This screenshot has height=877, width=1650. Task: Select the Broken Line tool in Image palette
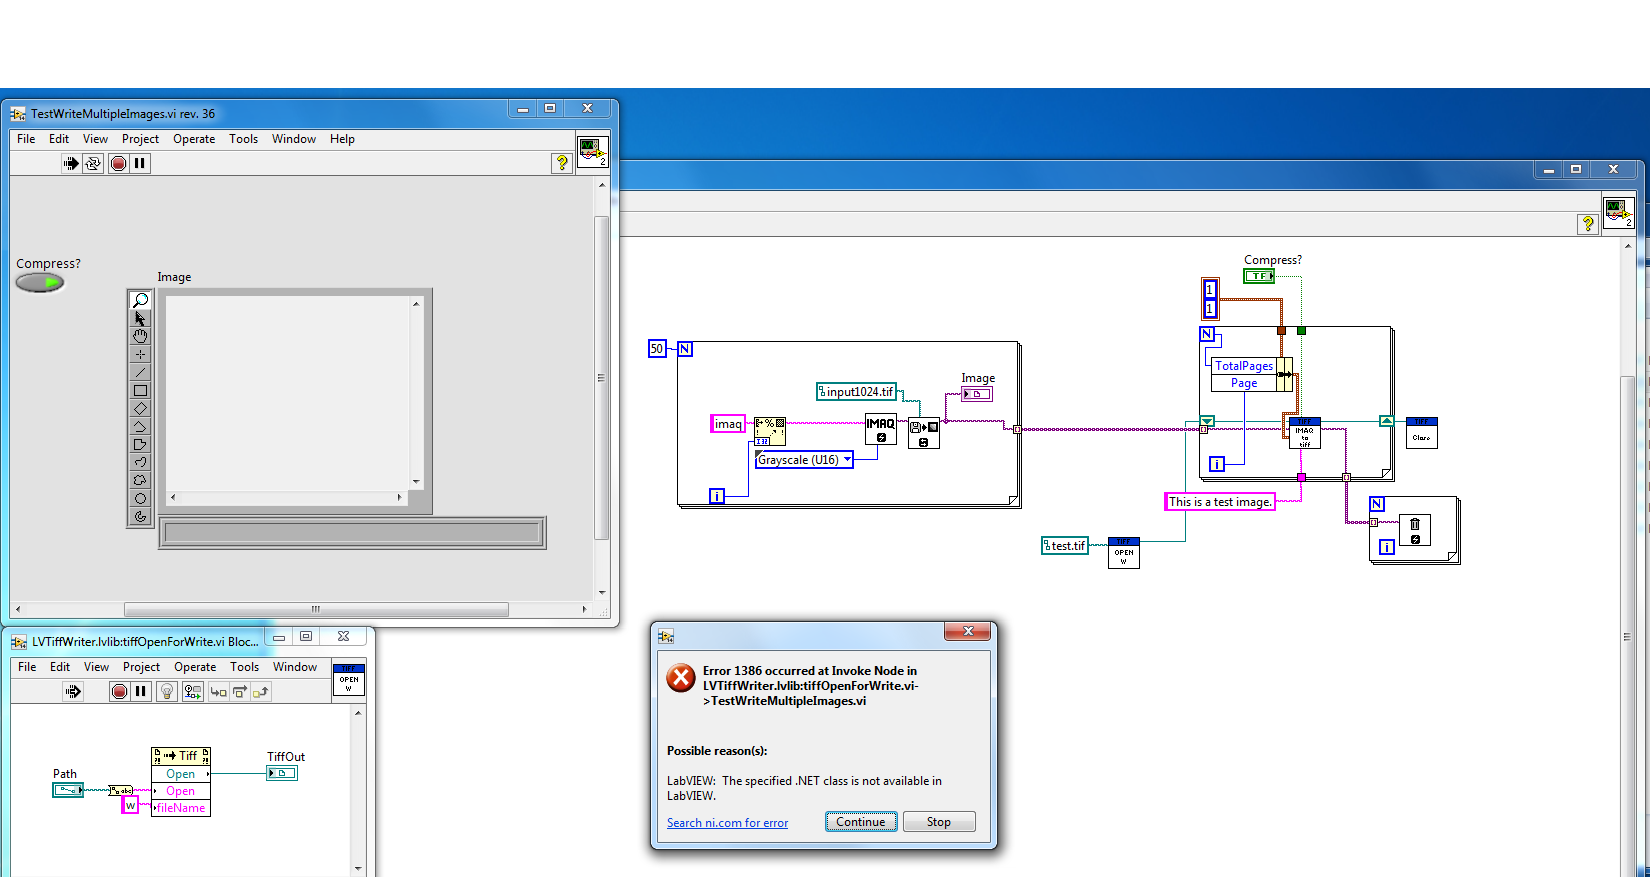140,426
